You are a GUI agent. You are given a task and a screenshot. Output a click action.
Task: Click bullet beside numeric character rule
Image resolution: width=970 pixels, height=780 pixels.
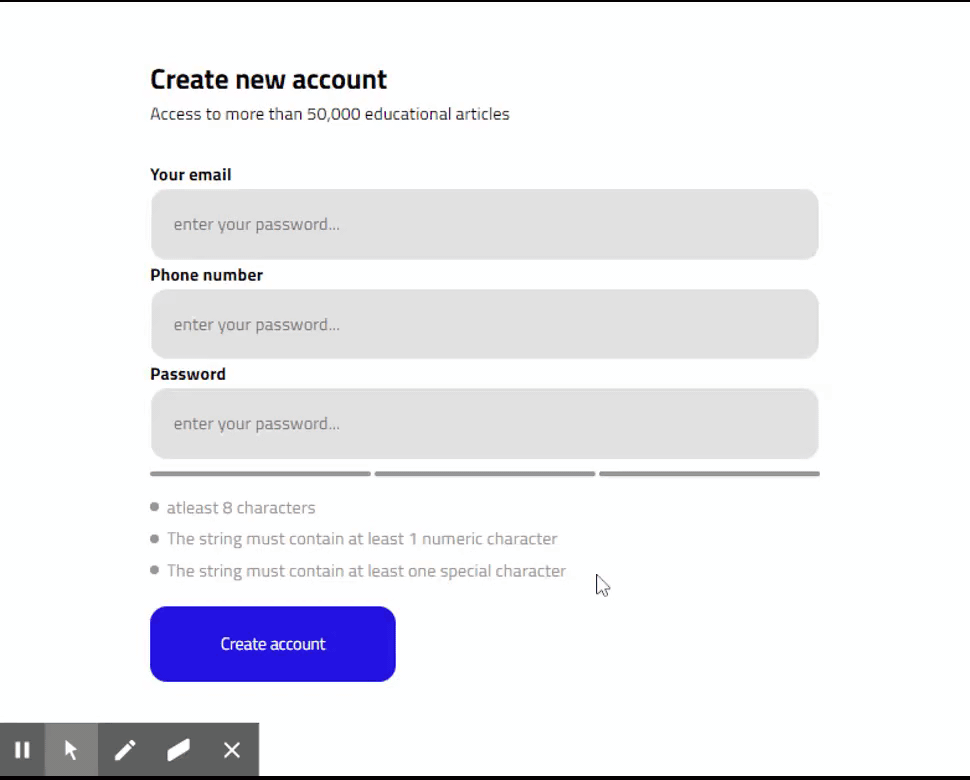[x=154, y=539]
